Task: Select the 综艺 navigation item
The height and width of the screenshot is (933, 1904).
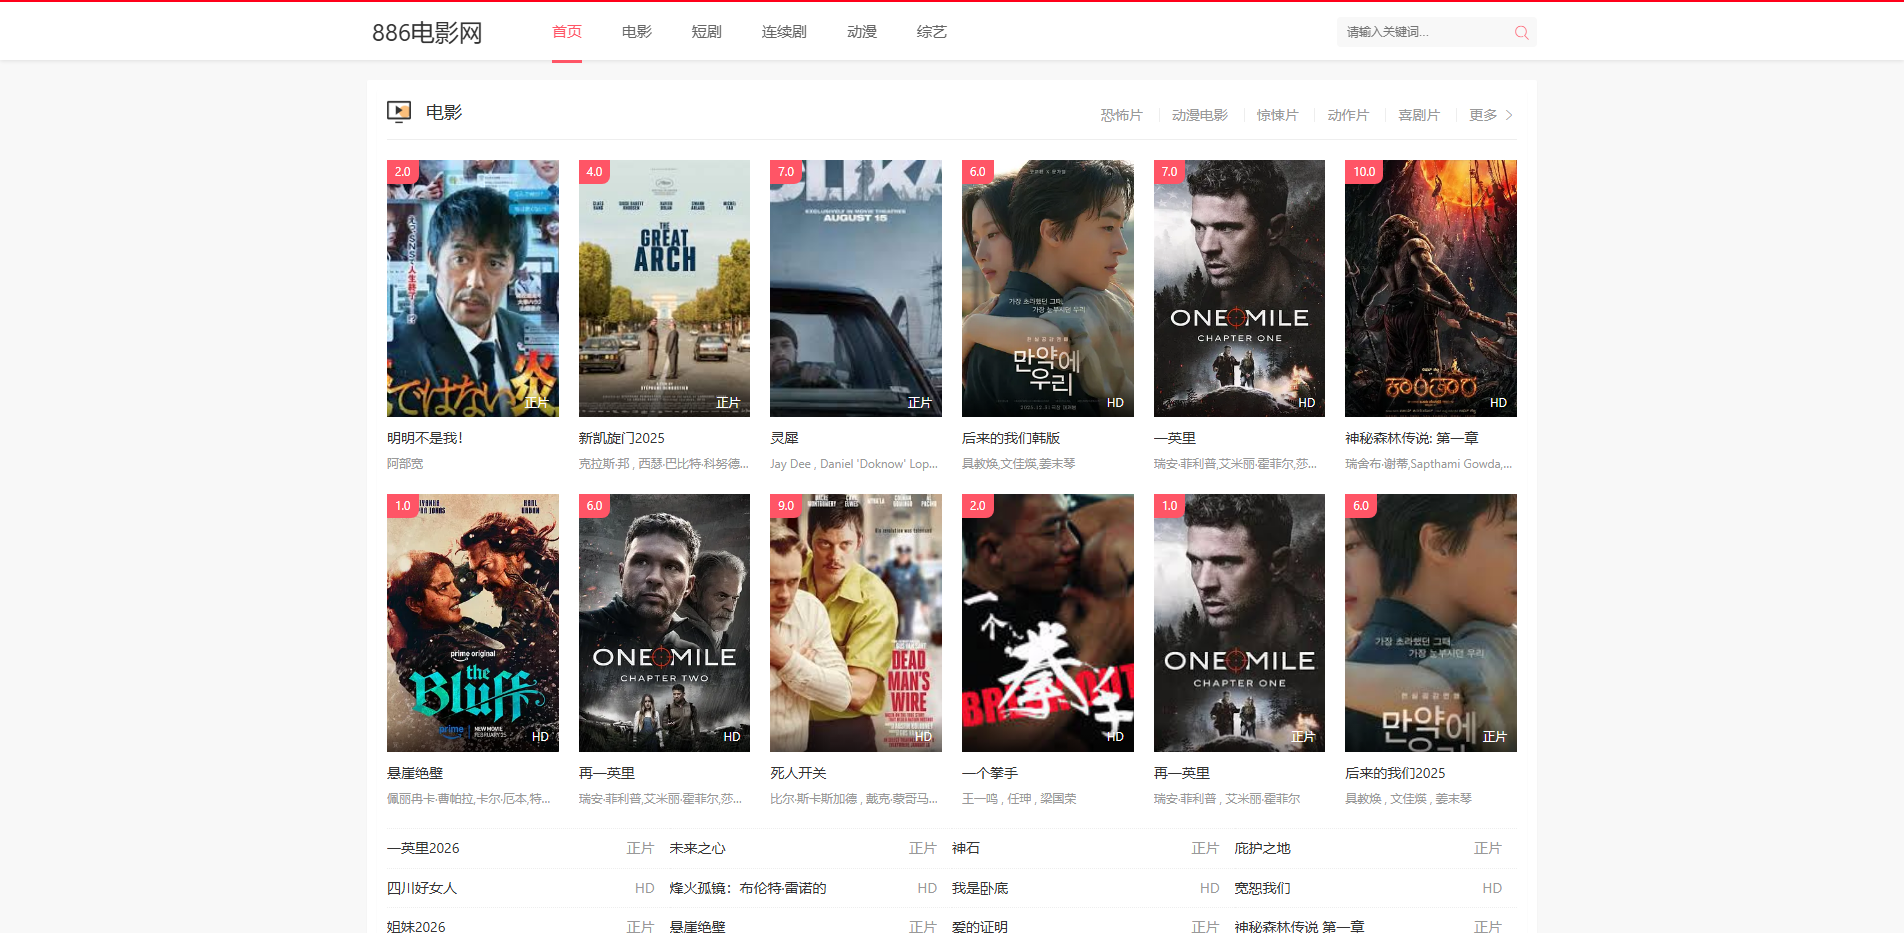Action: point(931,32)
